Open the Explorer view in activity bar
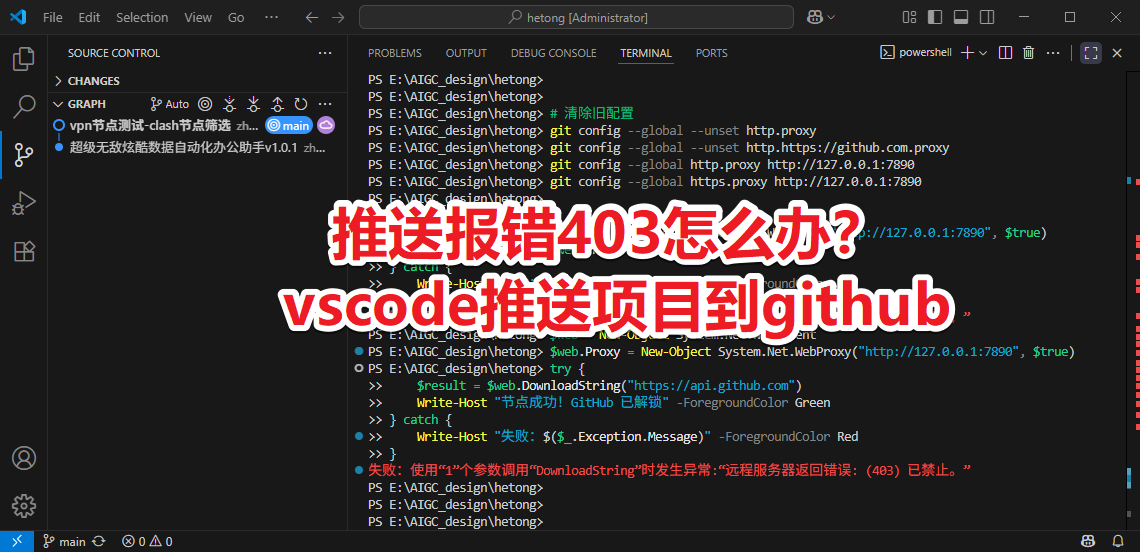This screenshot has width=1140, height=552. pyautogui.click(x=24, y=58)
